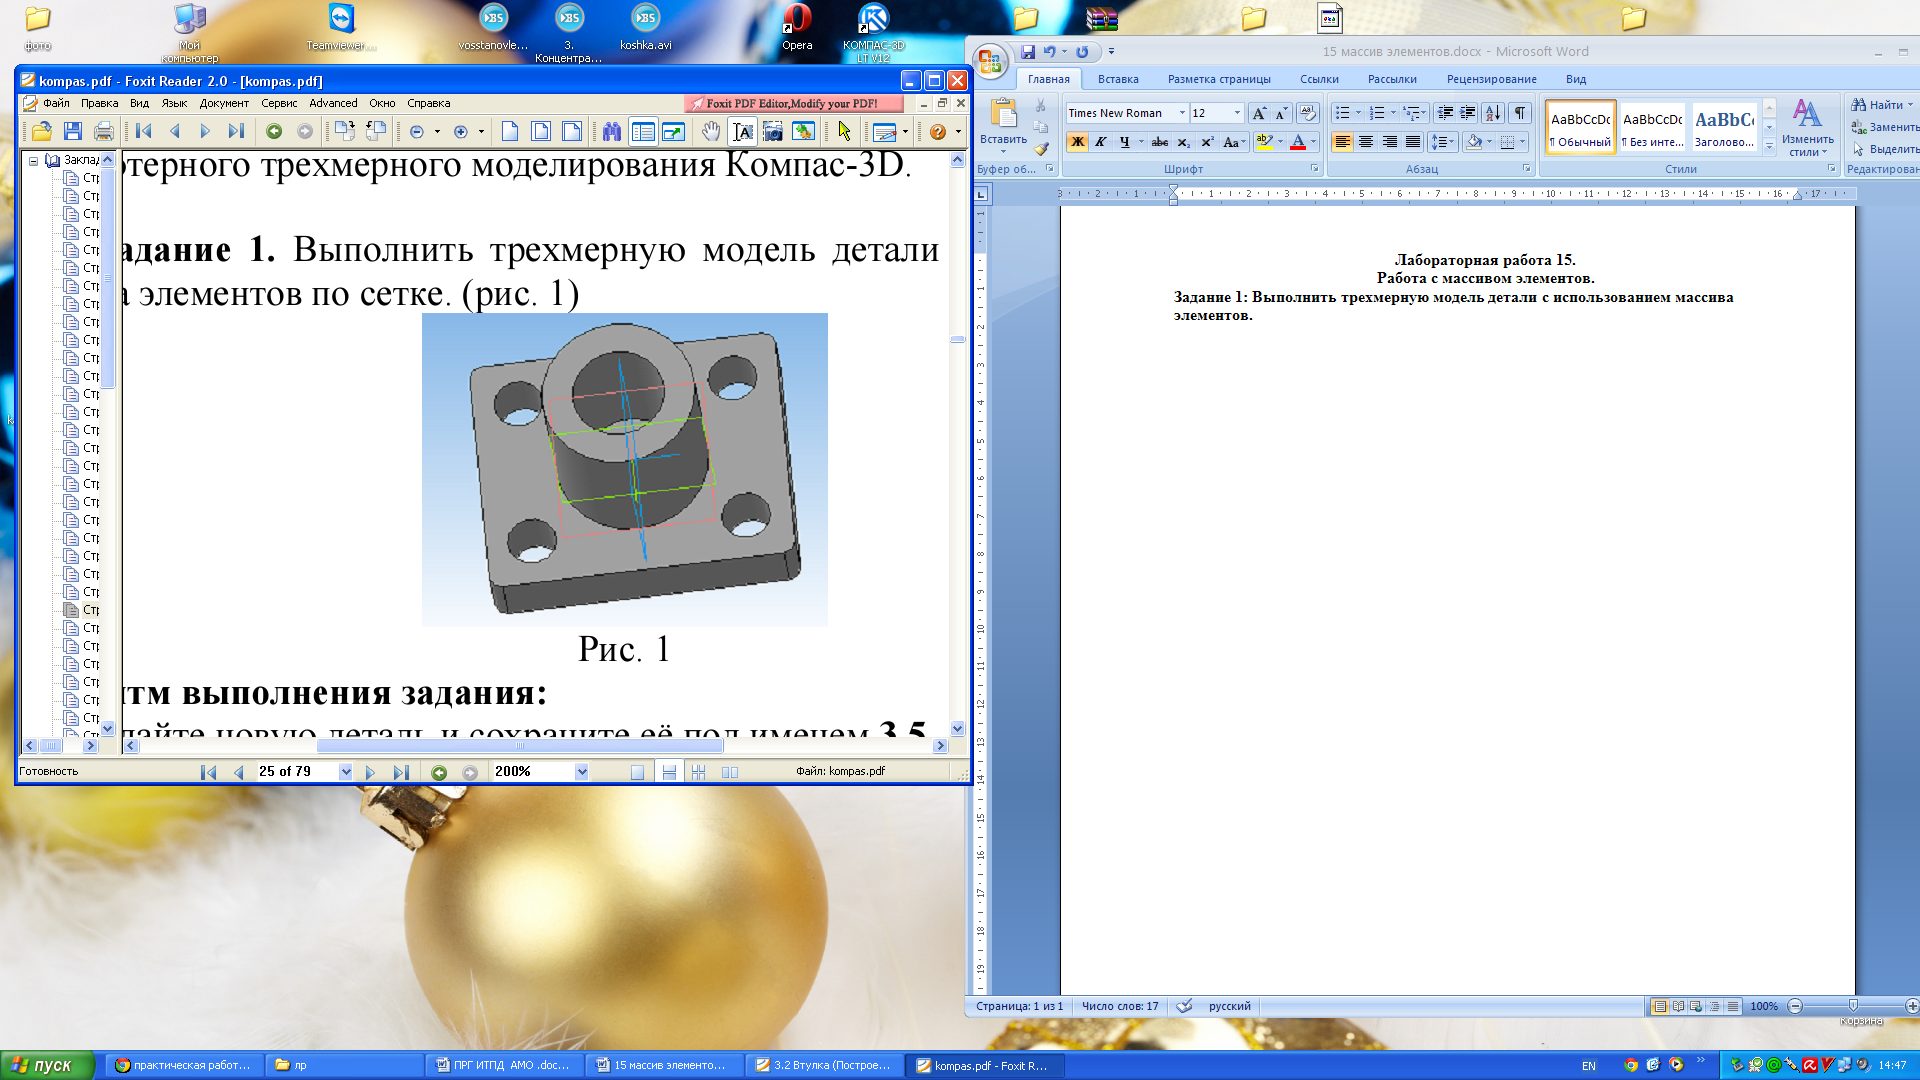Click the shading fill color bucket in Word

click(x=1474, y=142)
